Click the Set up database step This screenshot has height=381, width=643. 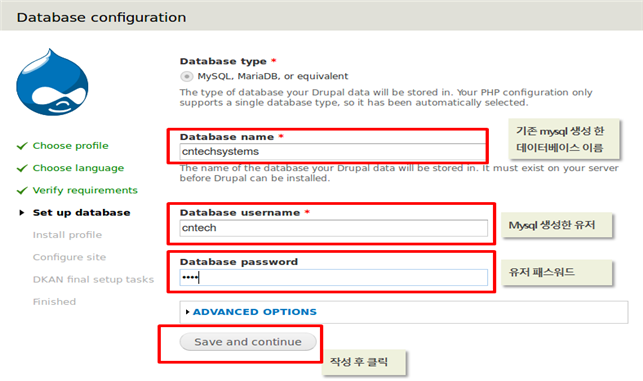tap(82, 212)
